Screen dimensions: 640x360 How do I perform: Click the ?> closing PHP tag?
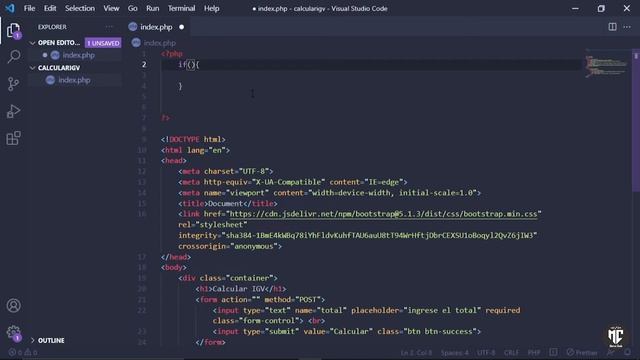pyautogui.click(x=165, y=118)
